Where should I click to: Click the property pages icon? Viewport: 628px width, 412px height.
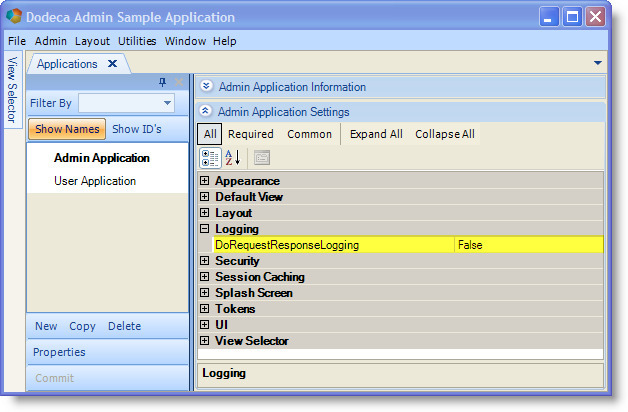tap(262, 158)
